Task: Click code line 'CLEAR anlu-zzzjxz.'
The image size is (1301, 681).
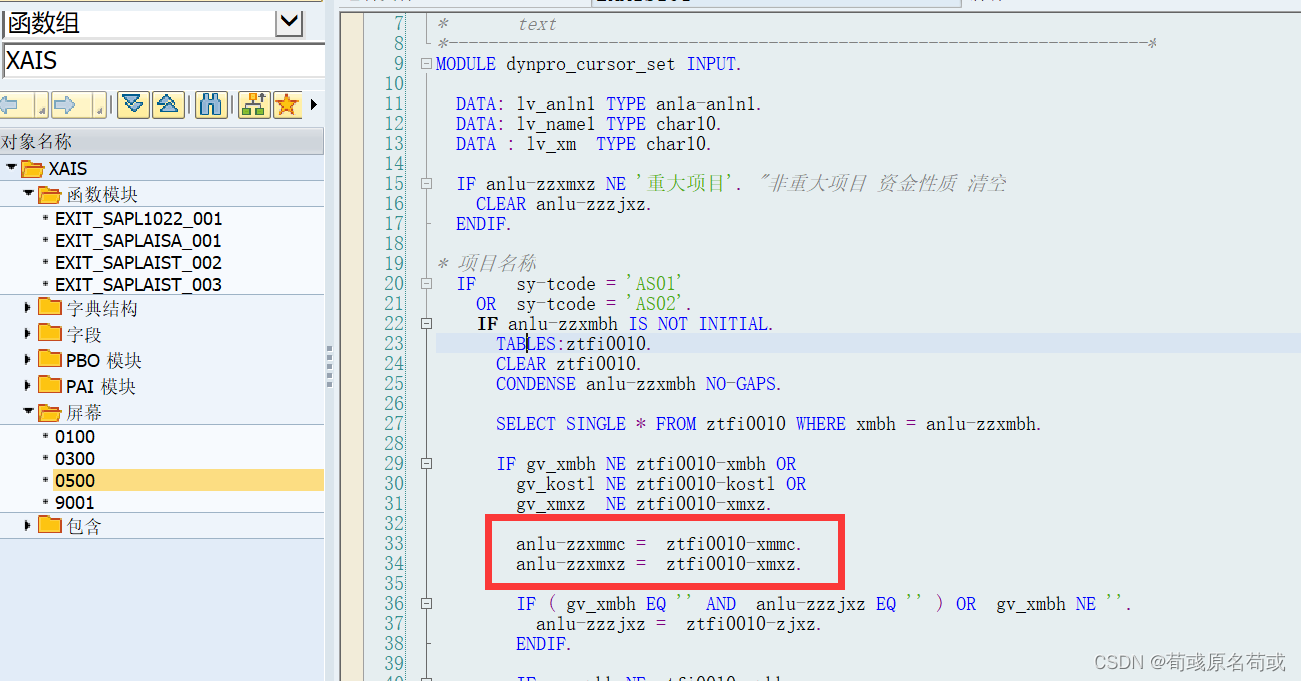Action: [563, 204]
